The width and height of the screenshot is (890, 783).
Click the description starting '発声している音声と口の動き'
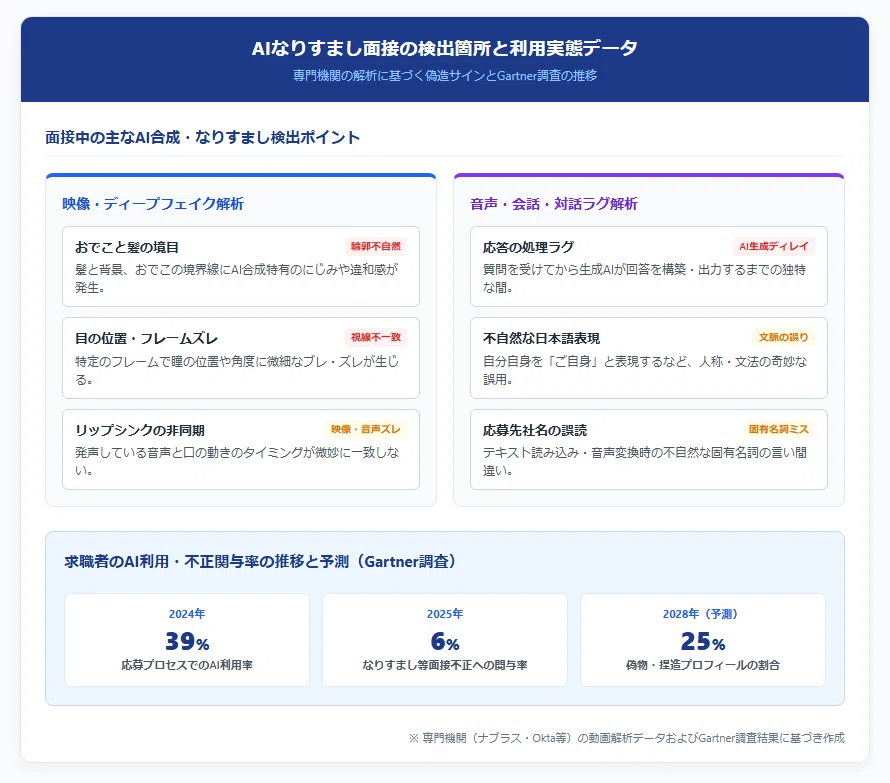tap(237, 461)
